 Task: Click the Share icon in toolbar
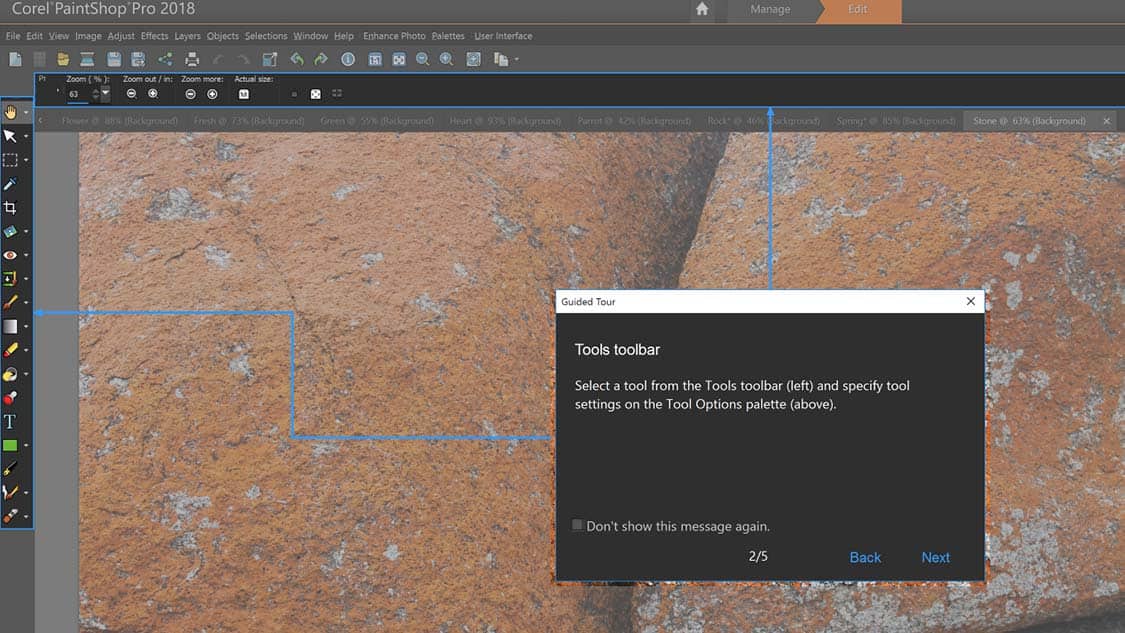165,60
